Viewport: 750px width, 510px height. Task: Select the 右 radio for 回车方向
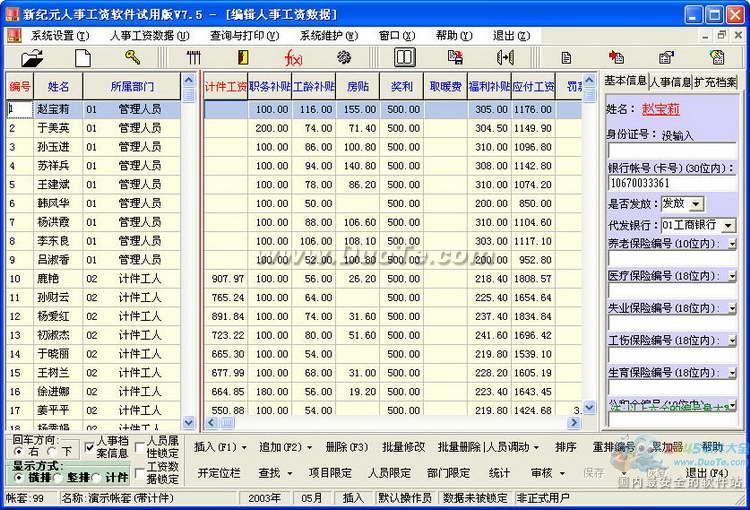coord(19,451)
